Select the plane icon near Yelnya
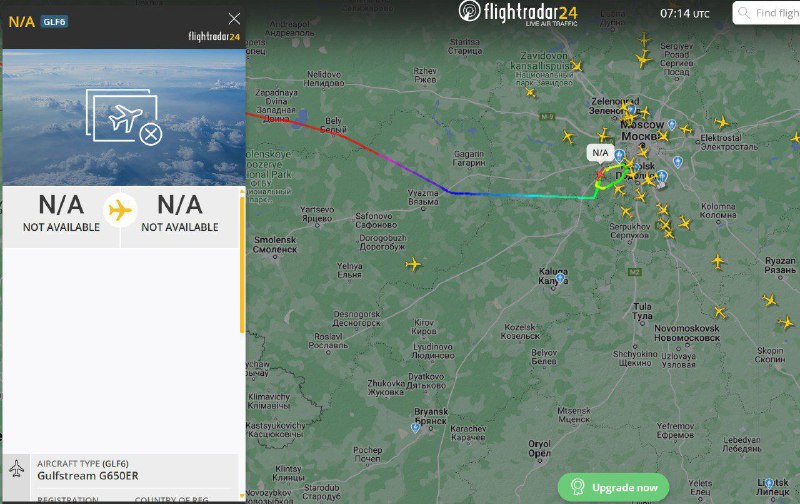The image size is (800, 504). point(413,264)
